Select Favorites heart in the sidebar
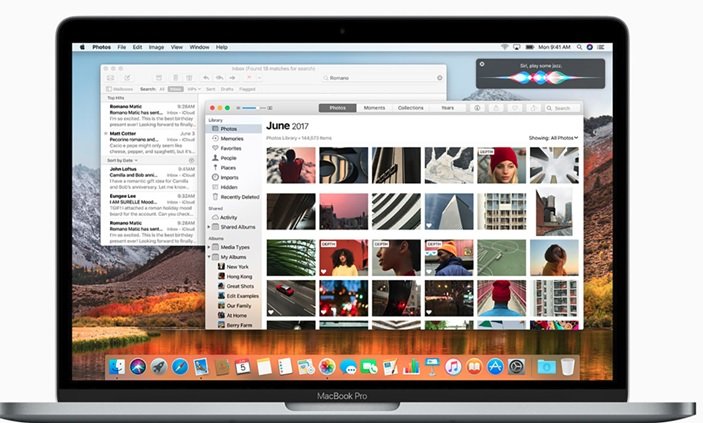Viewport: 703px width, 423px height. click(232, 148)
